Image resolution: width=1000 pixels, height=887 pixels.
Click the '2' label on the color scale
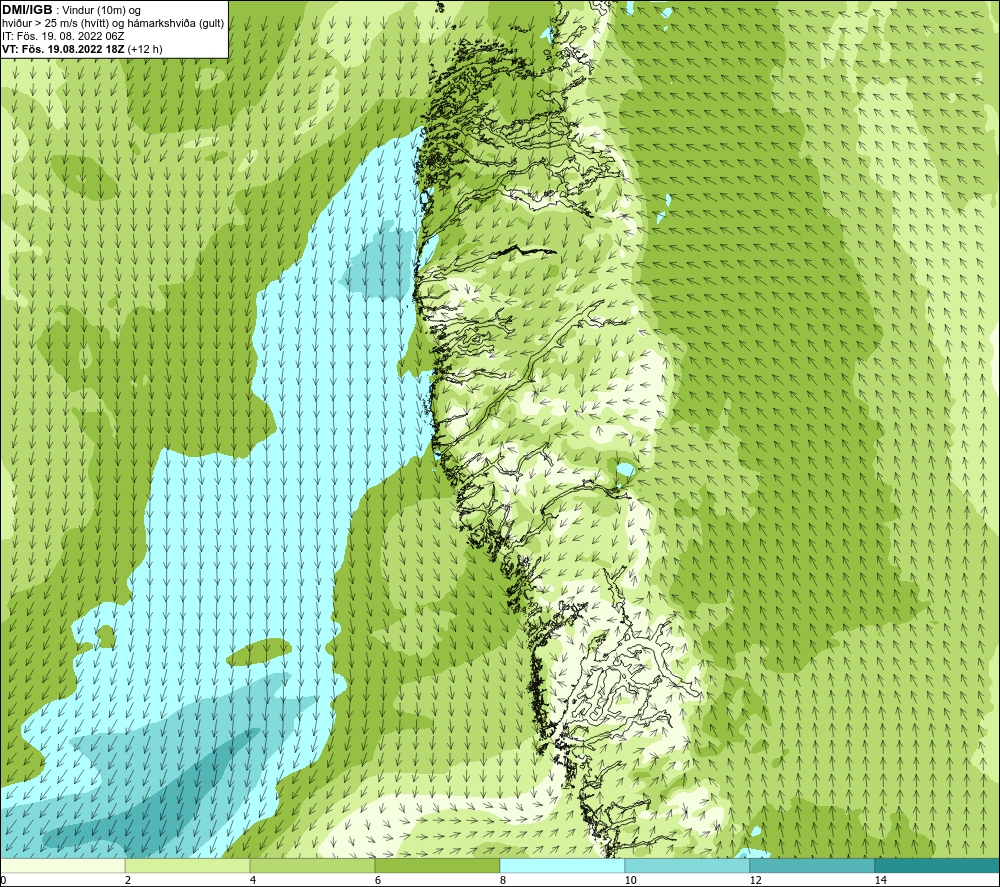[x=128, y=881]
